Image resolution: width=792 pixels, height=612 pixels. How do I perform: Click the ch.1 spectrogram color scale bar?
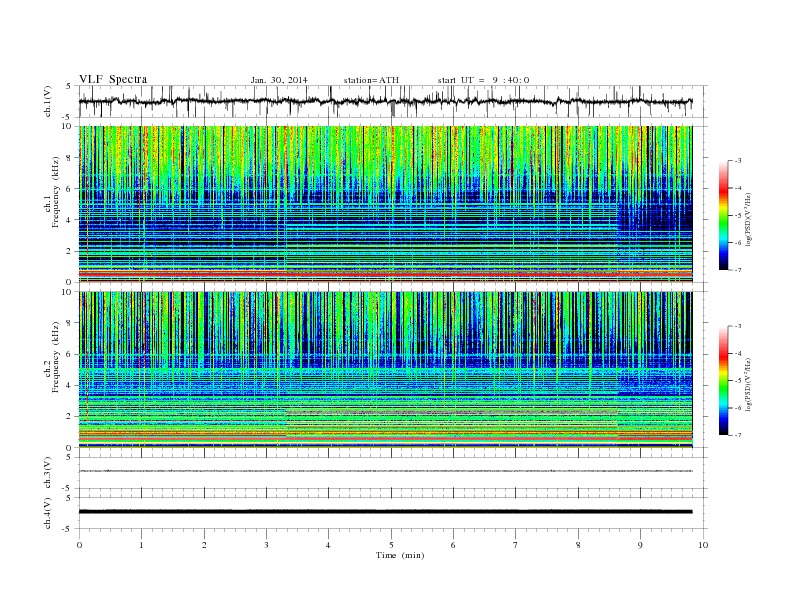pos(723,215)
